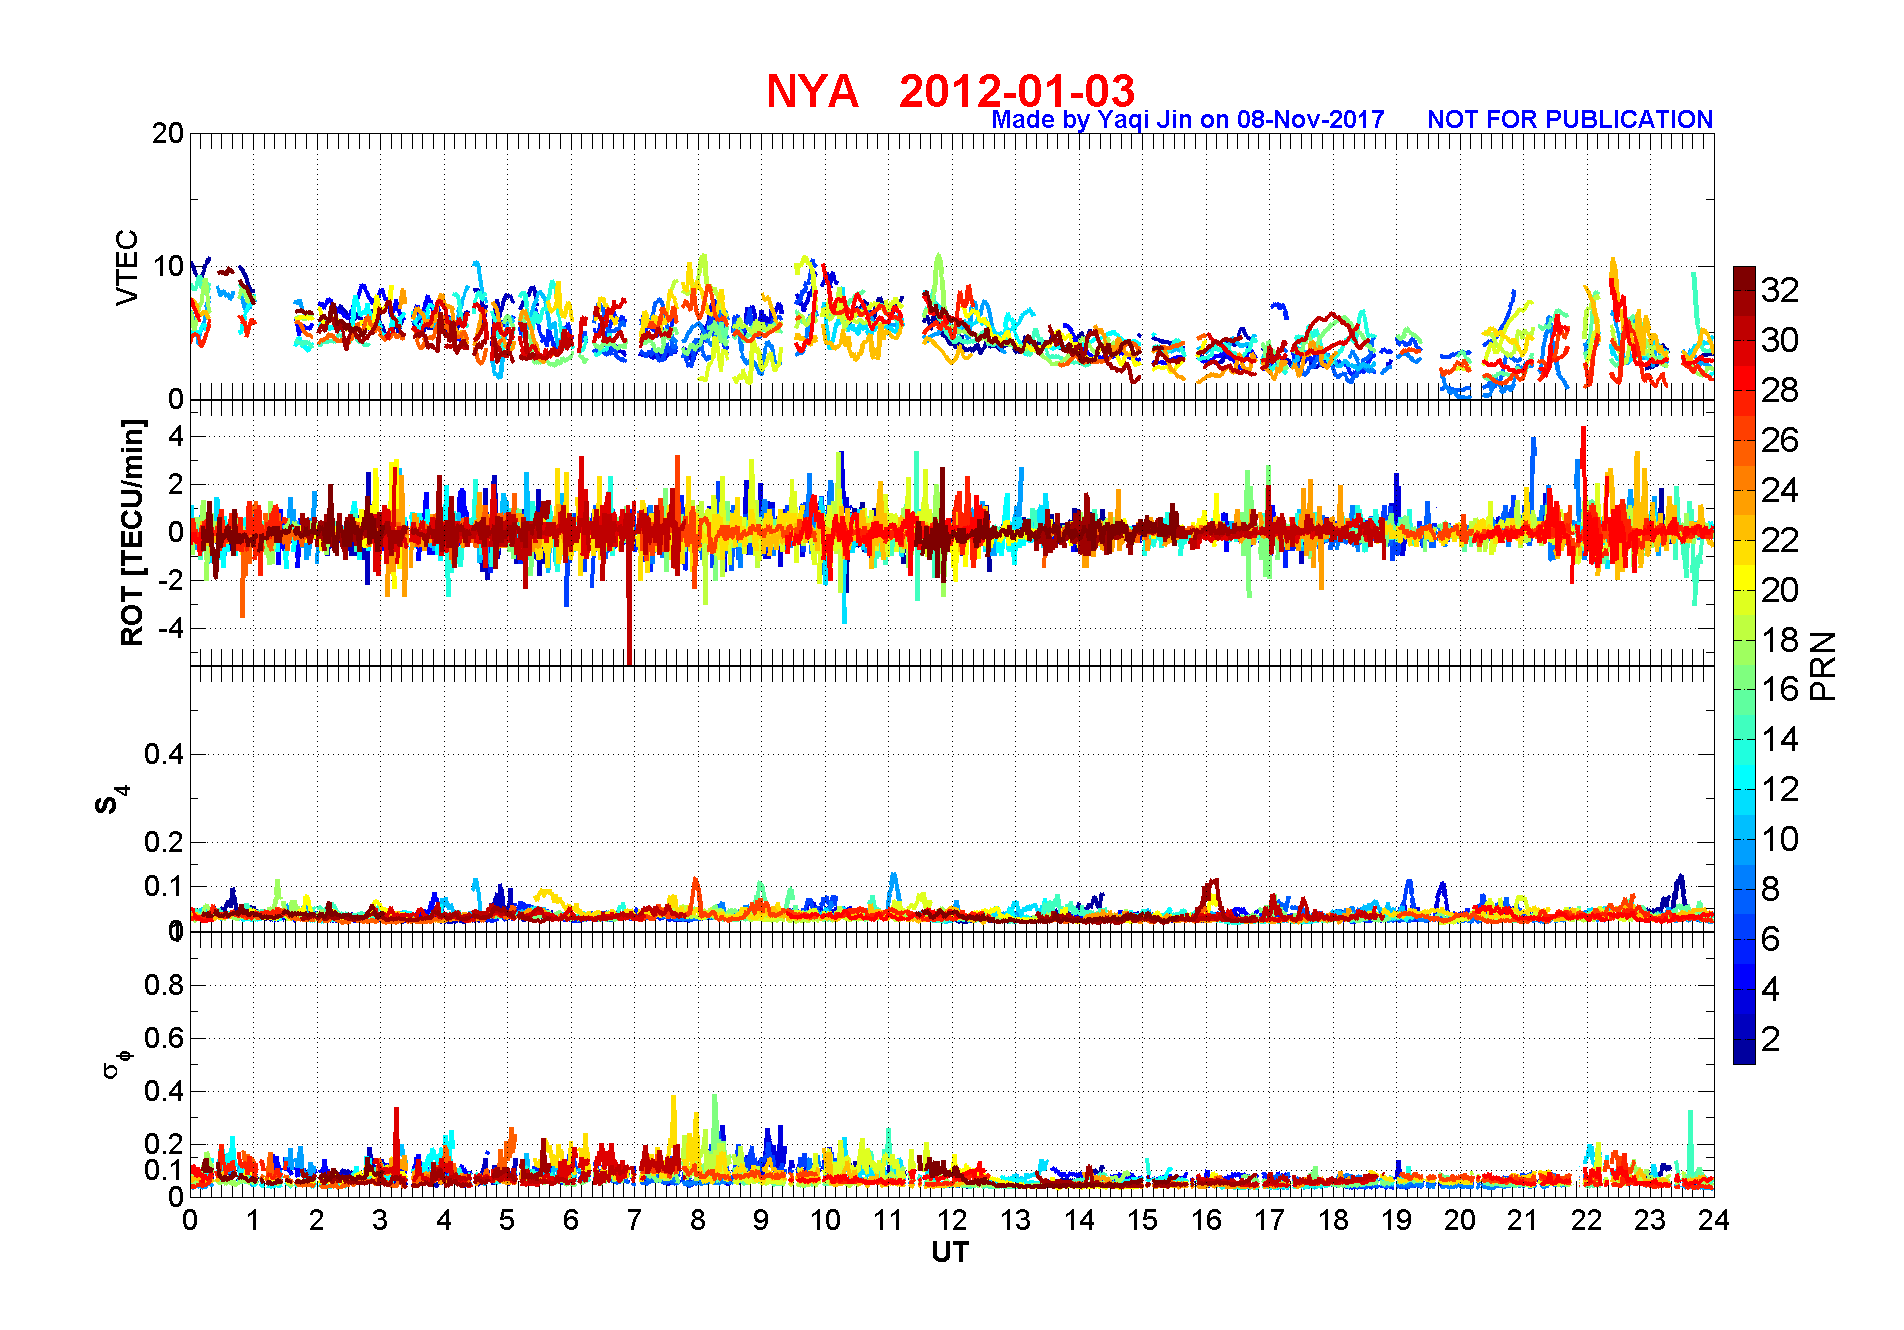Click colorbar tick label 2

(1771, 1039)
